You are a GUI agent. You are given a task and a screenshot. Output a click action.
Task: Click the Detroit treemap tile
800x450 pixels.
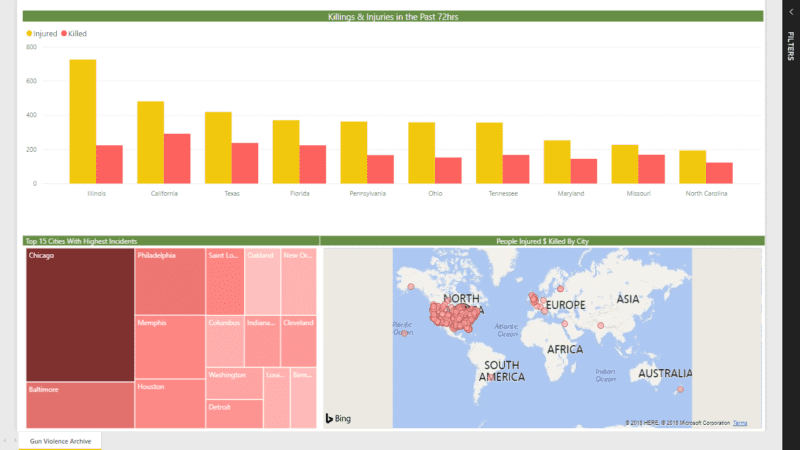[x=234, y=413]
